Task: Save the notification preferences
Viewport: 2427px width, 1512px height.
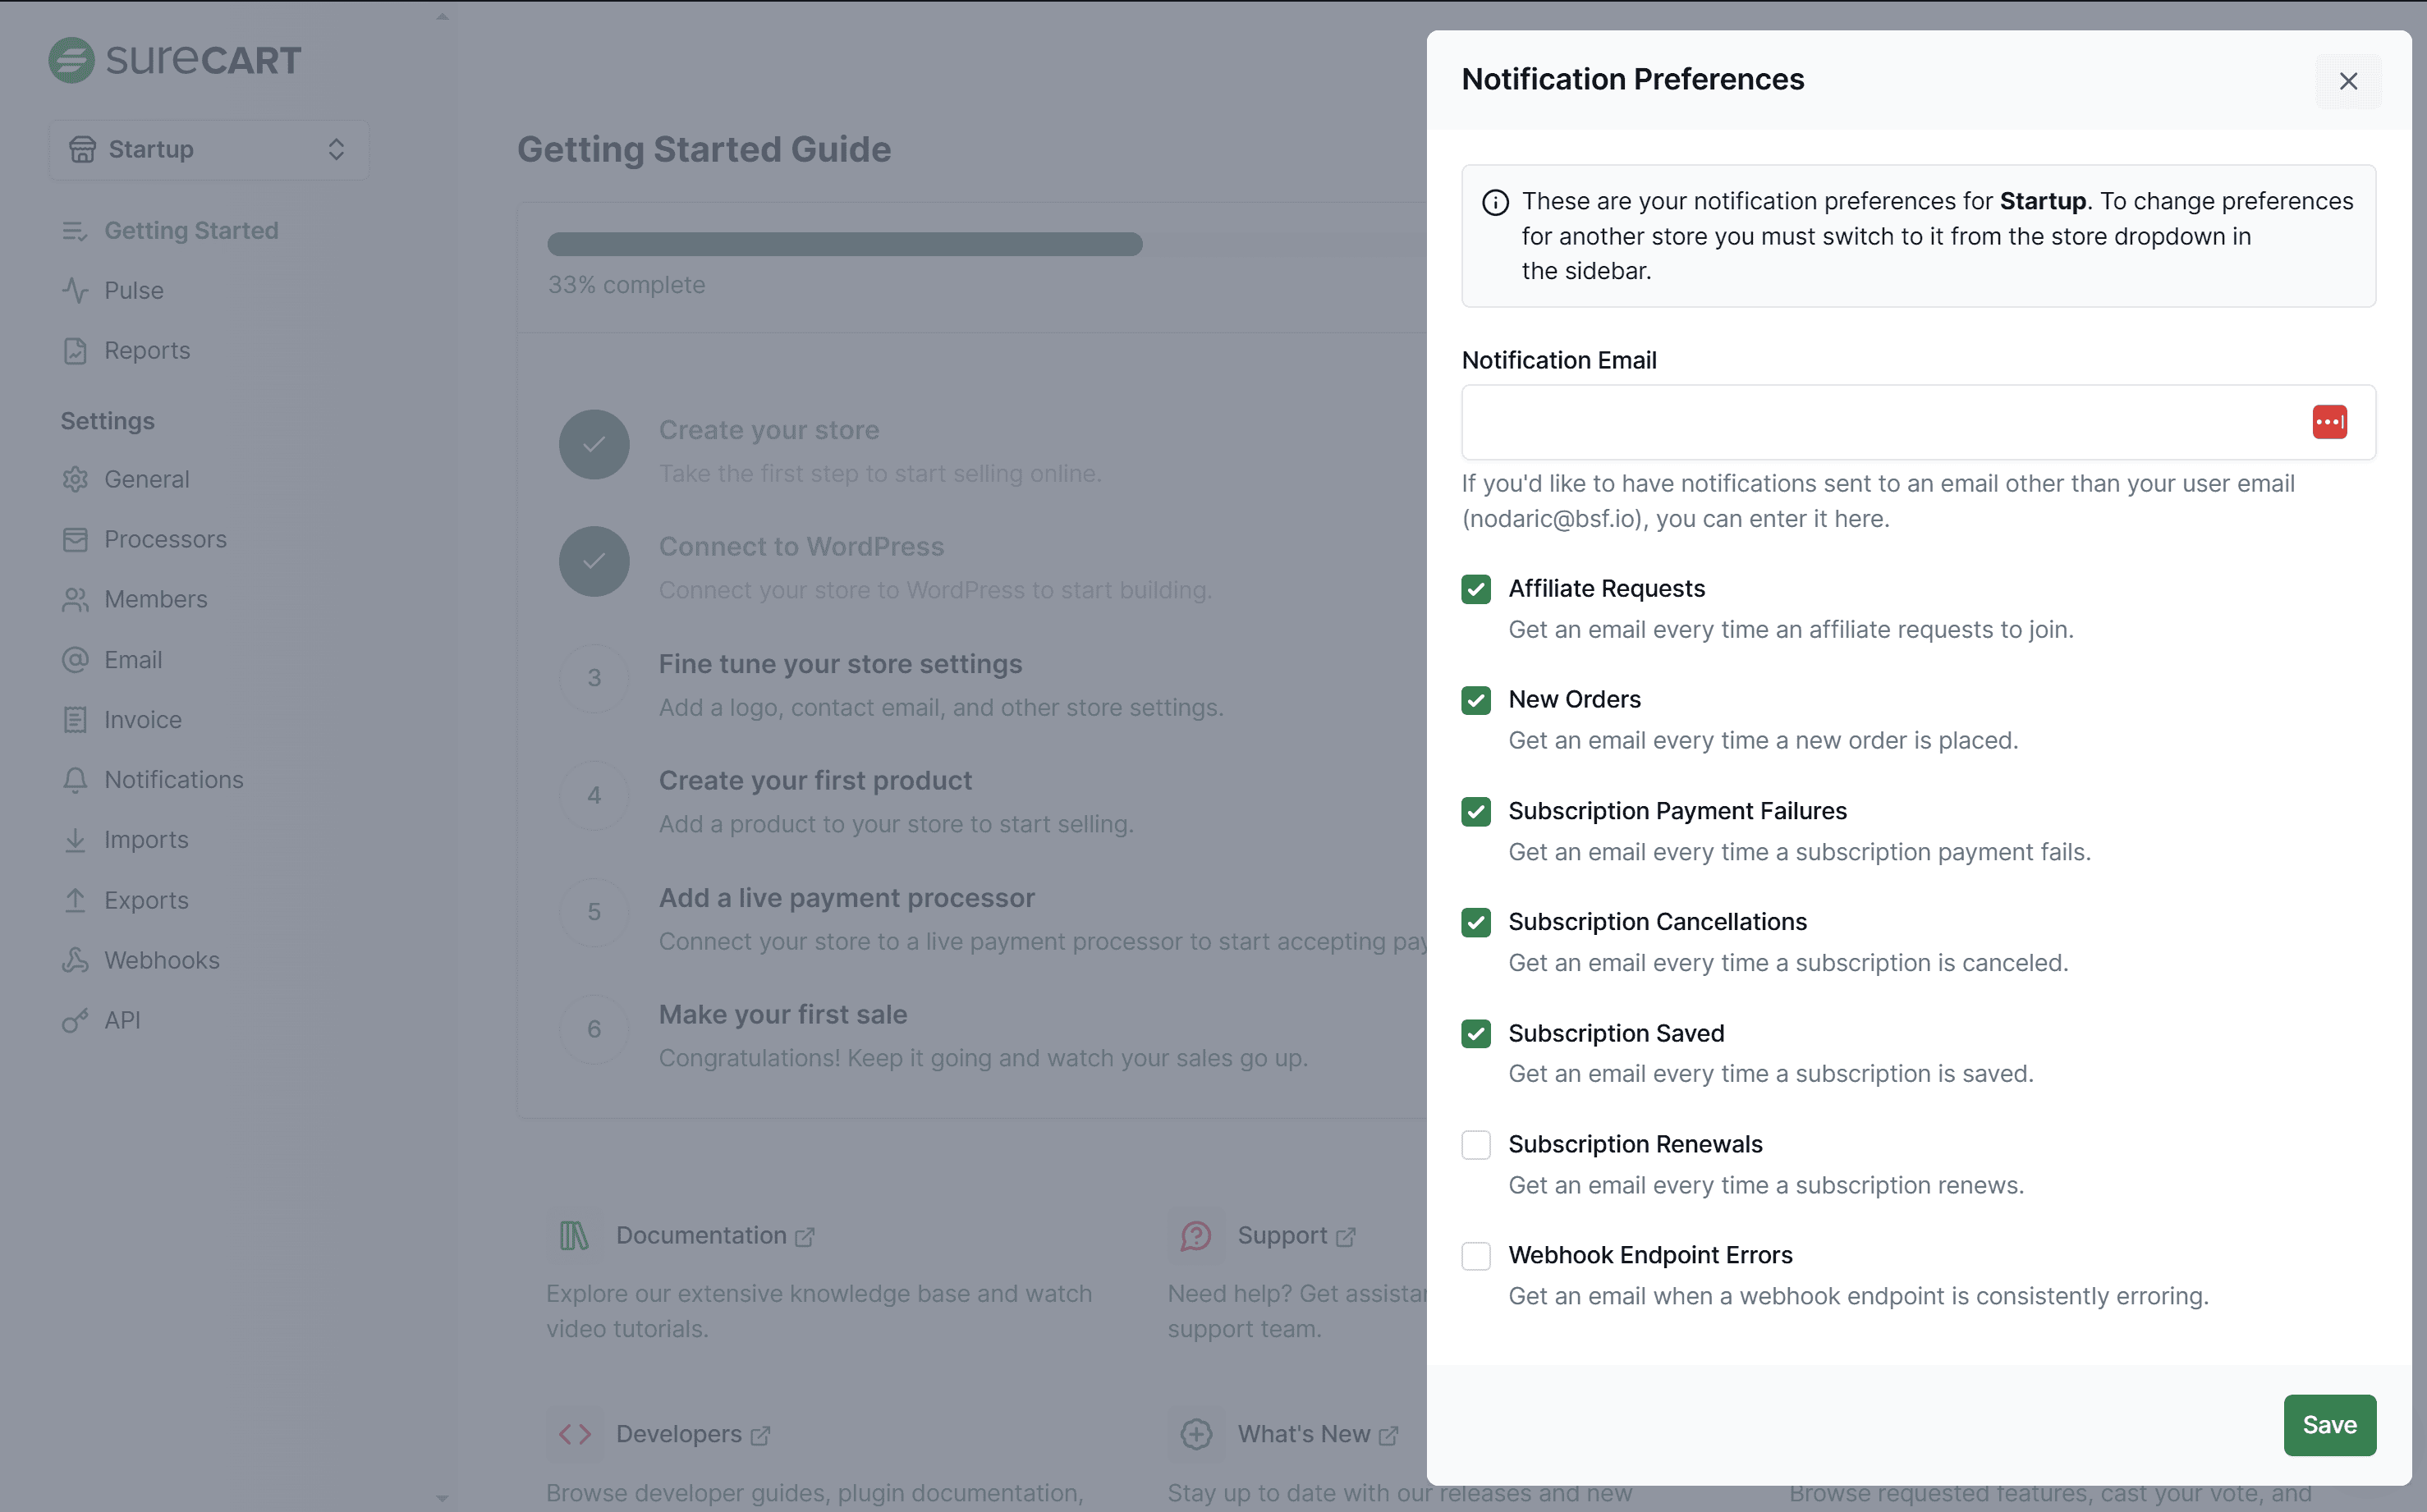Action: click(2329, 1424)
